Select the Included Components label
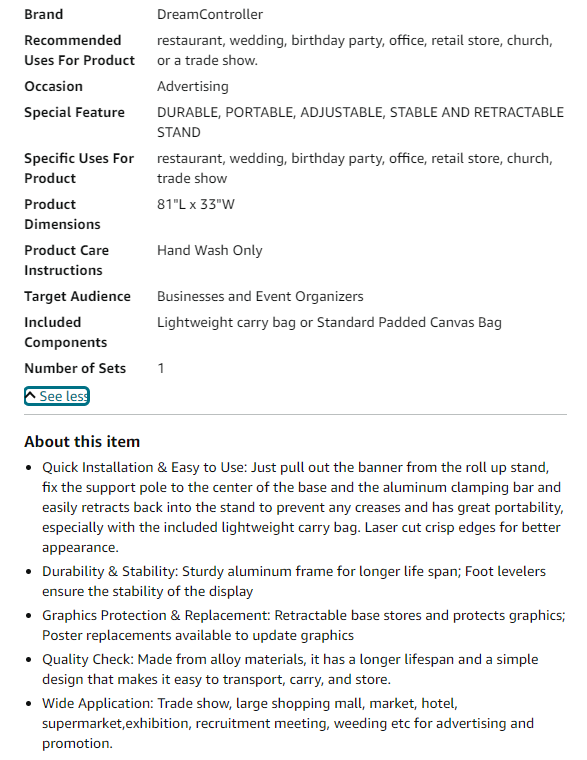 click(66, 332)
